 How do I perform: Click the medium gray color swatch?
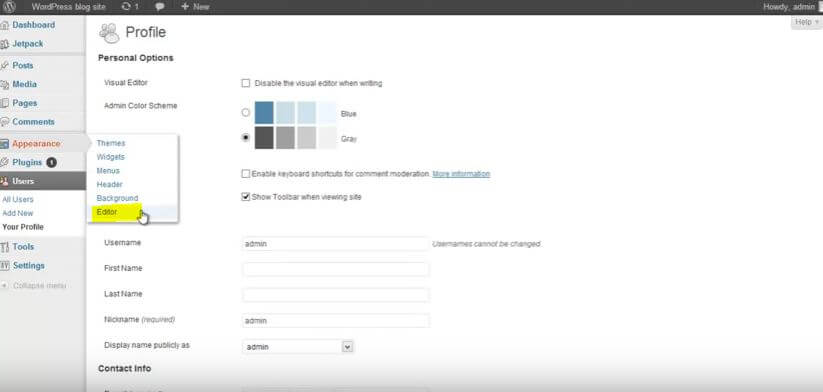(285, 137)
